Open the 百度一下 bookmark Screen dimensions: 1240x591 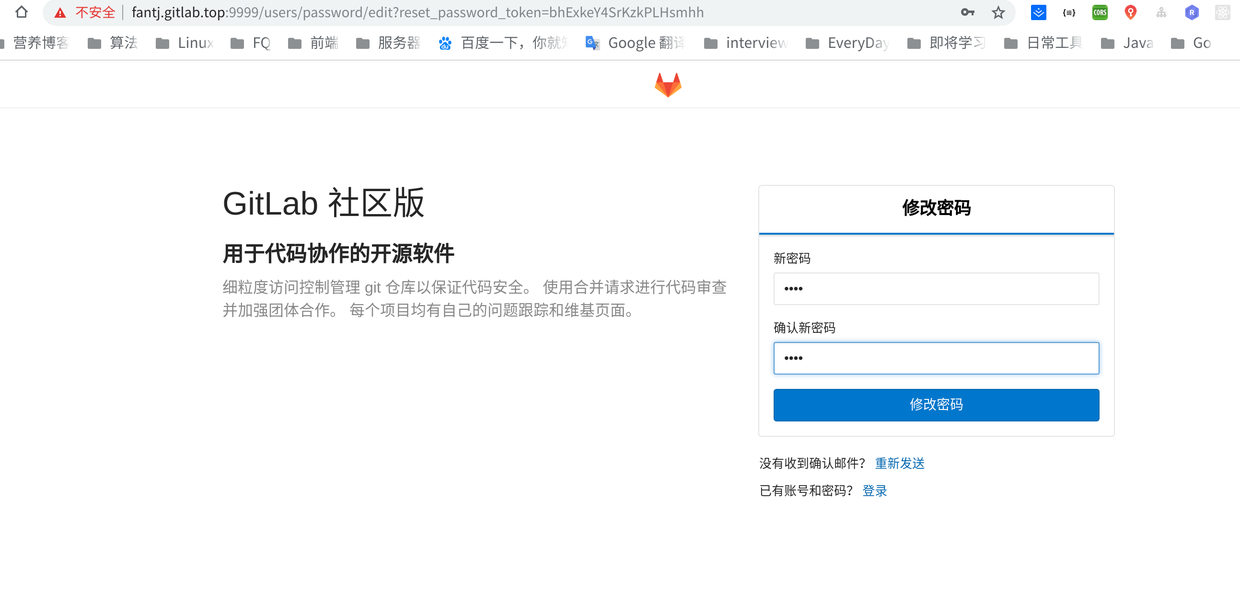pos(503,43)
